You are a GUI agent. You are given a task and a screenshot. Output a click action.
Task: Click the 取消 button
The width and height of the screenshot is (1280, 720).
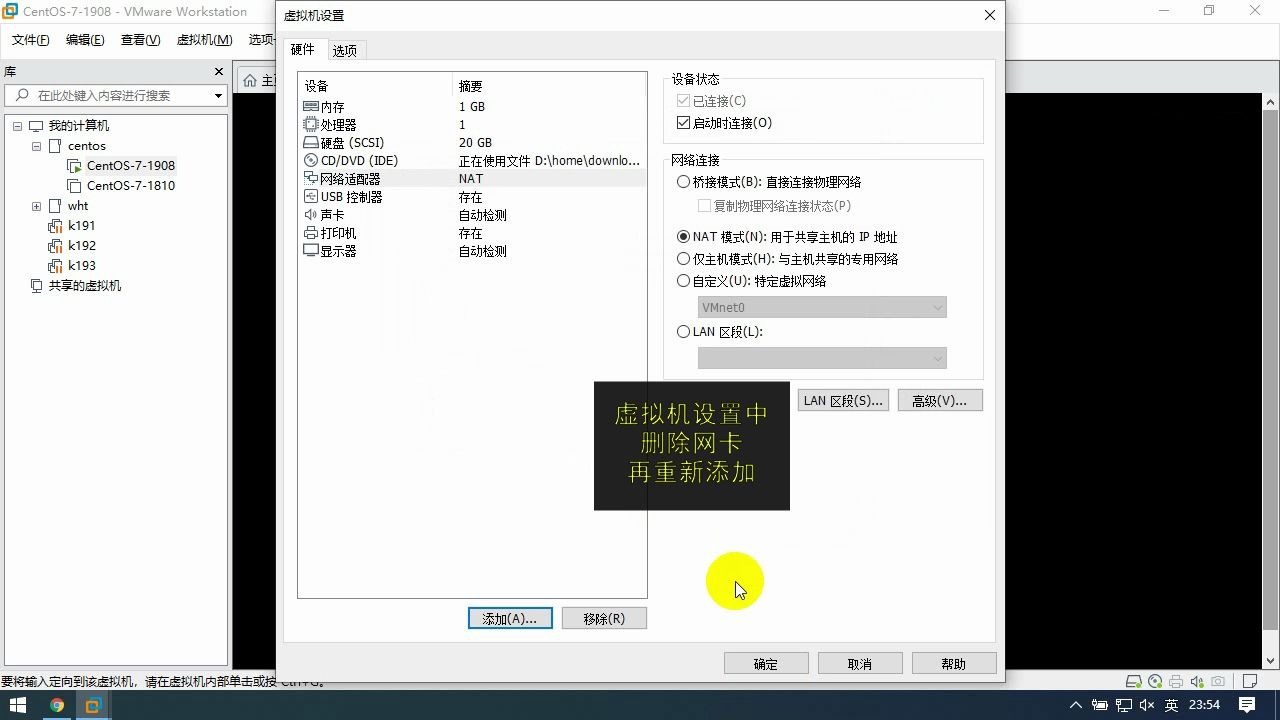click(860, 664)
